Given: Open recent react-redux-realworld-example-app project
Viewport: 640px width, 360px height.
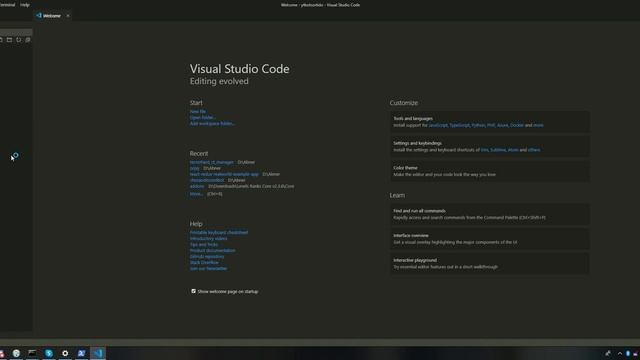Looking at the screenshot, I should click(x=224, y=174).
